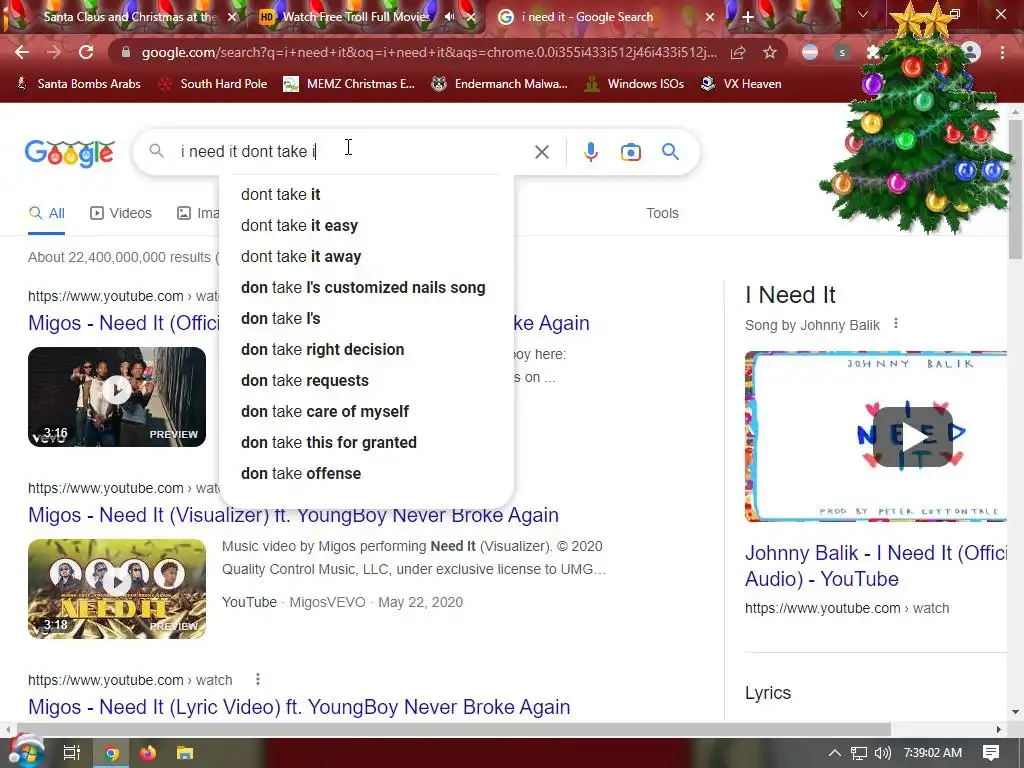Play Johnny Balik I Need It video

912,436
